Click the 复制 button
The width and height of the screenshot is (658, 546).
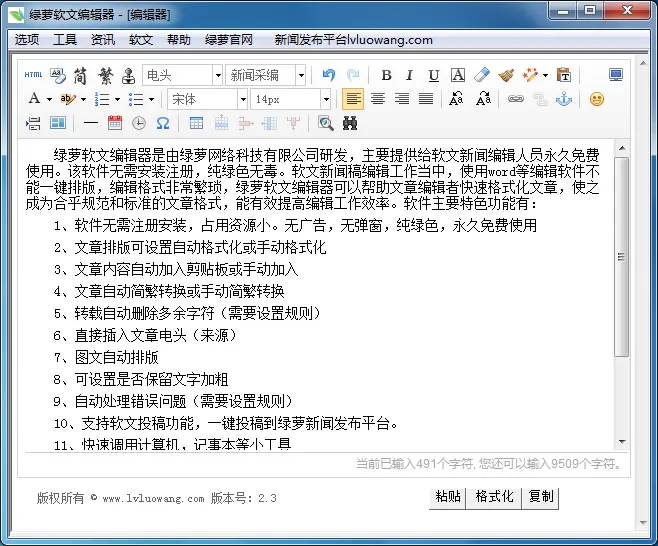[540, 498]
